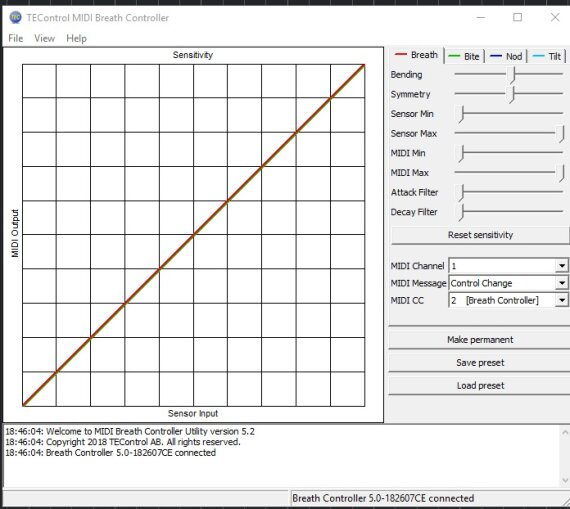Select the Breath tab
Viewport: 570px width, 509px height.
tap(417, 55)
